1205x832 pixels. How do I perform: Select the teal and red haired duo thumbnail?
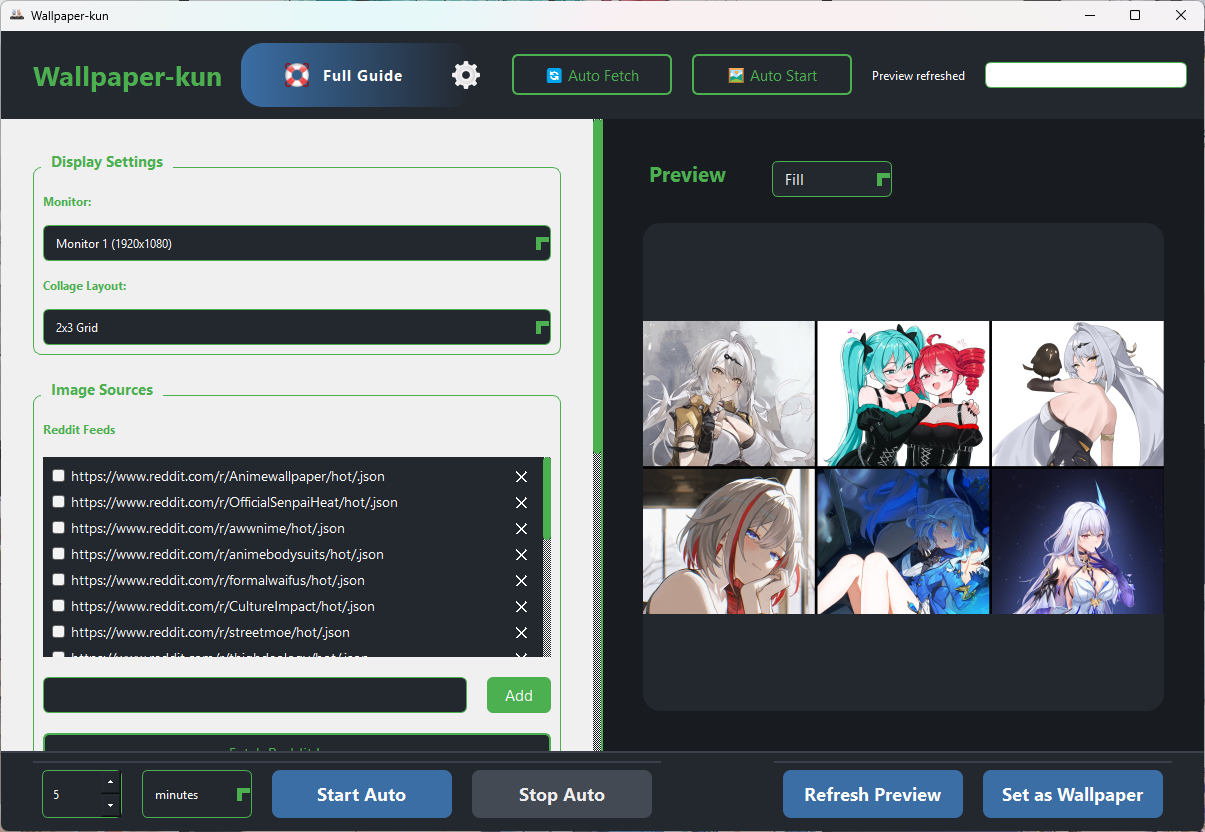[x=903, y=393]
